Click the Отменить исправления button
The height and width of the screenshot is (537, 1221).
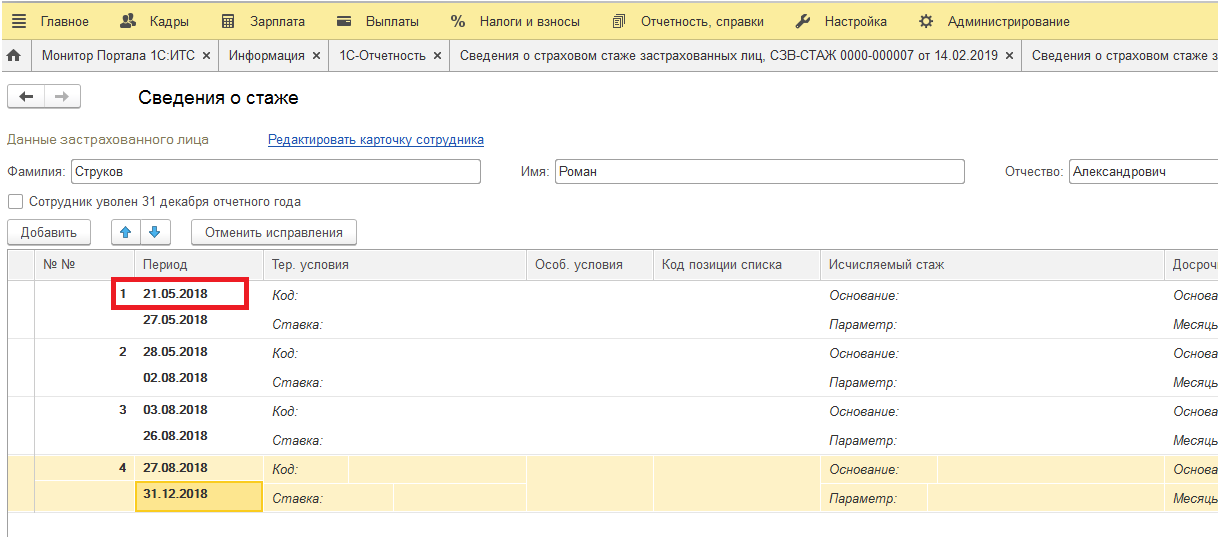(273, 233)
